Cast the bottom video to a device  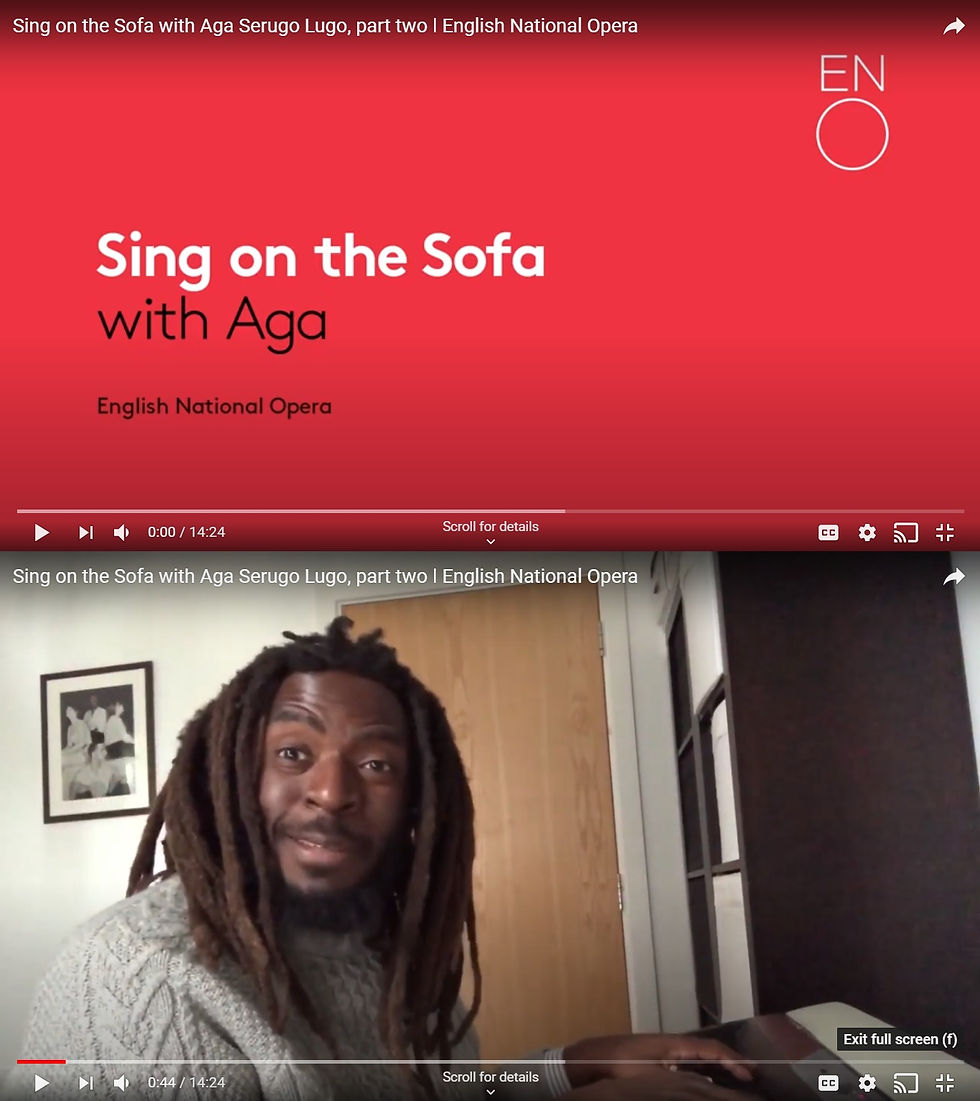906,1083
